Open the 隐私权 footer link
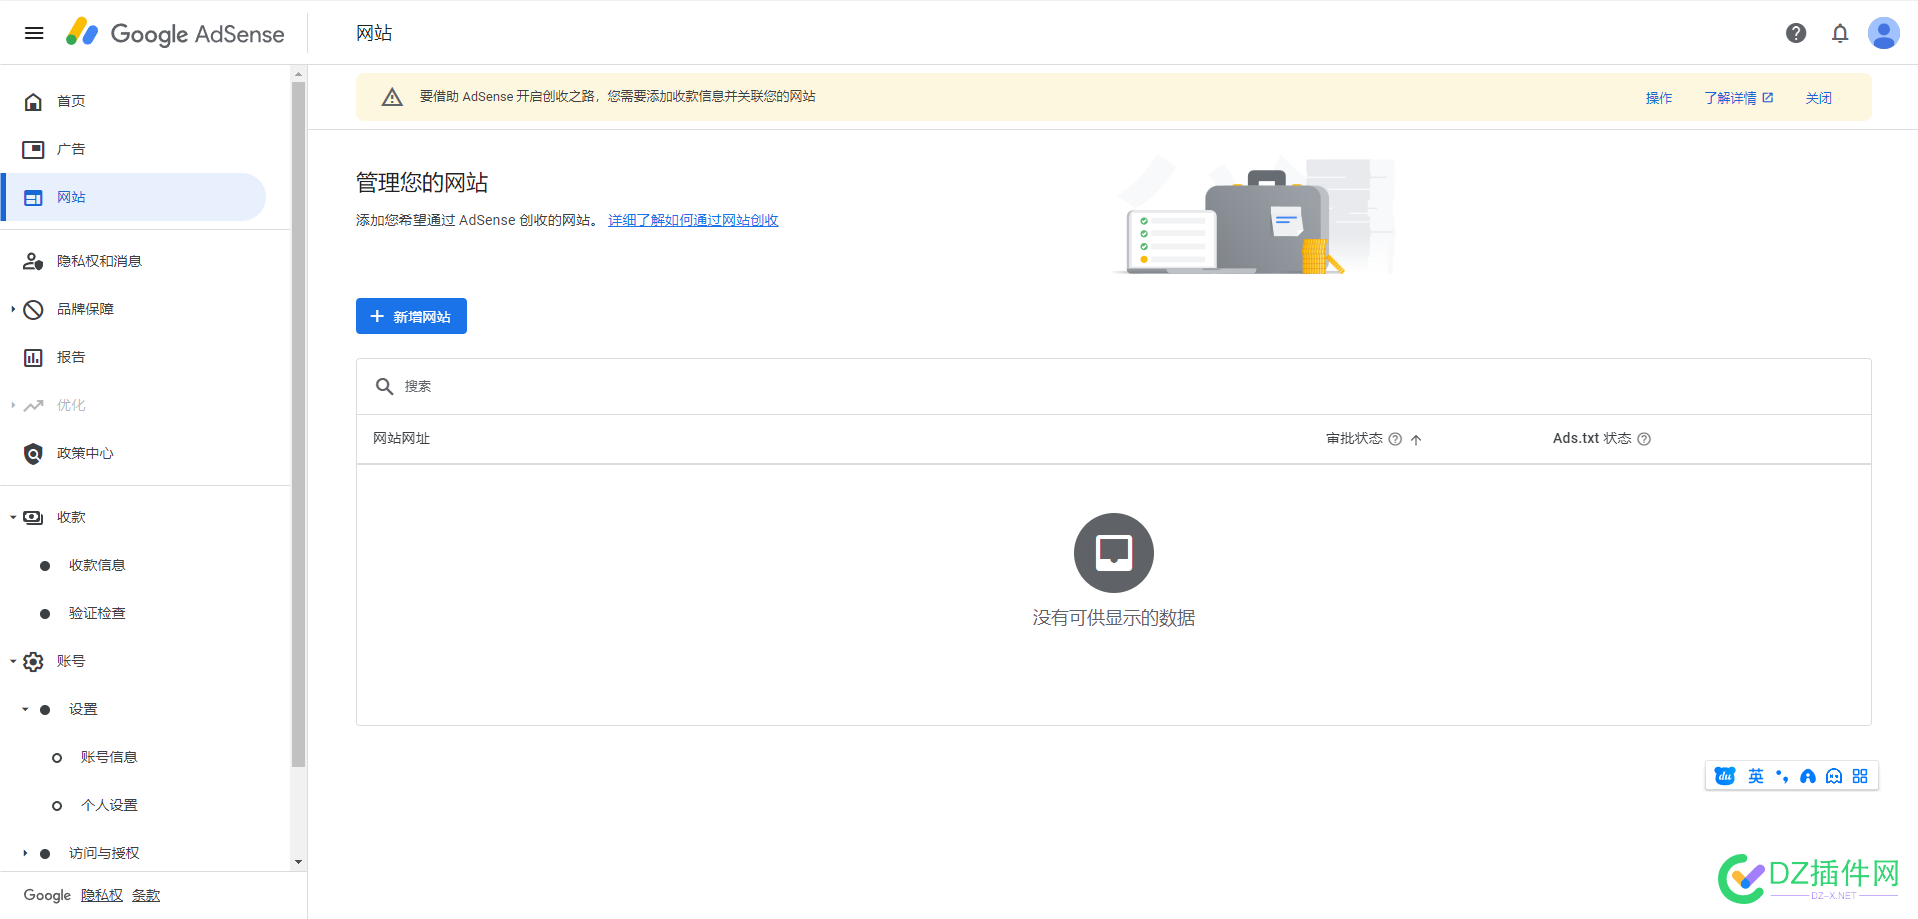This screenshot has height=919, width=1918. (102, 895)
